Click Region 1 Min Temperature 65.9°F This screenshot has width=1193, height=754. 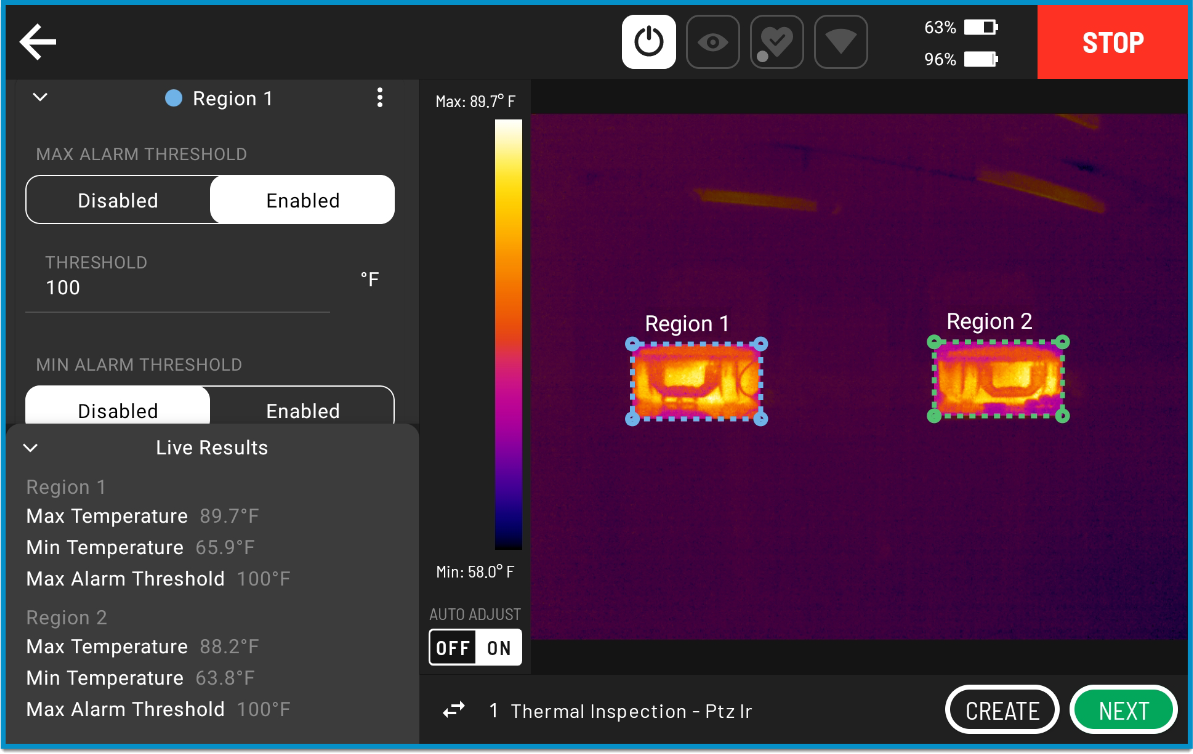click(x=140, y=547)
